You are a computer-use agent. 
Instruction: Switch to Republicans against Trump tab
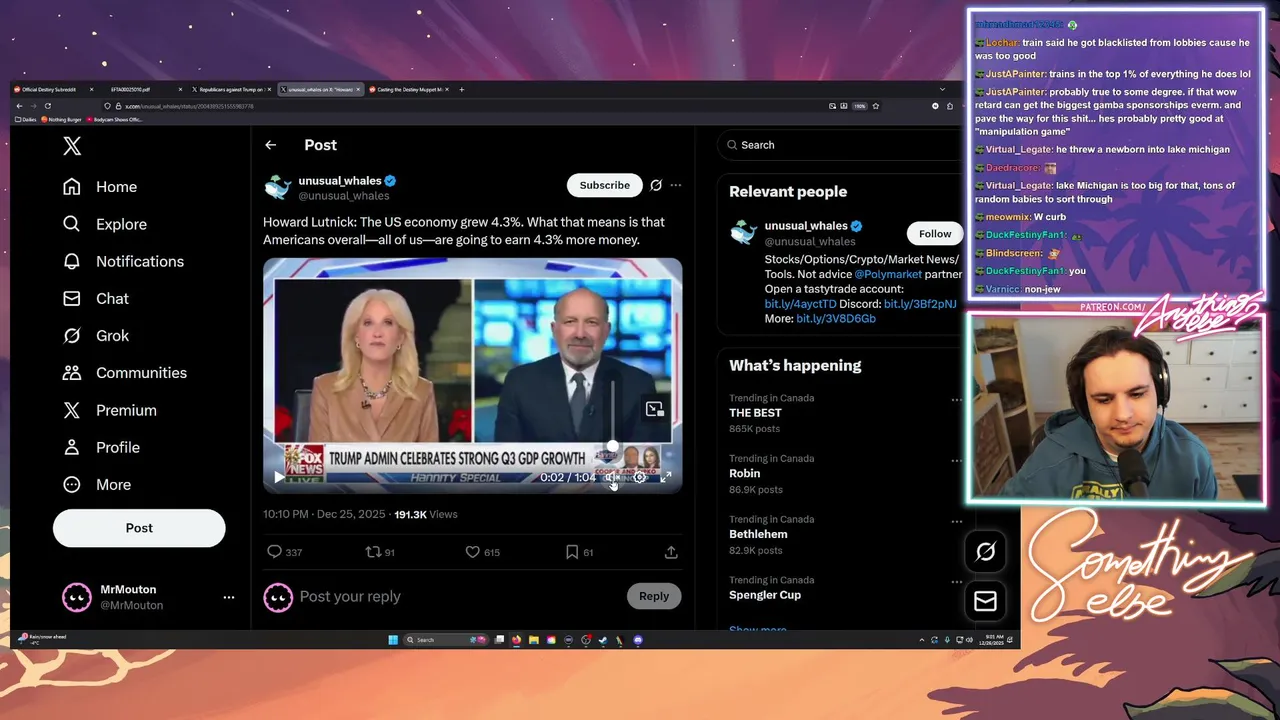tap(232, 89)
